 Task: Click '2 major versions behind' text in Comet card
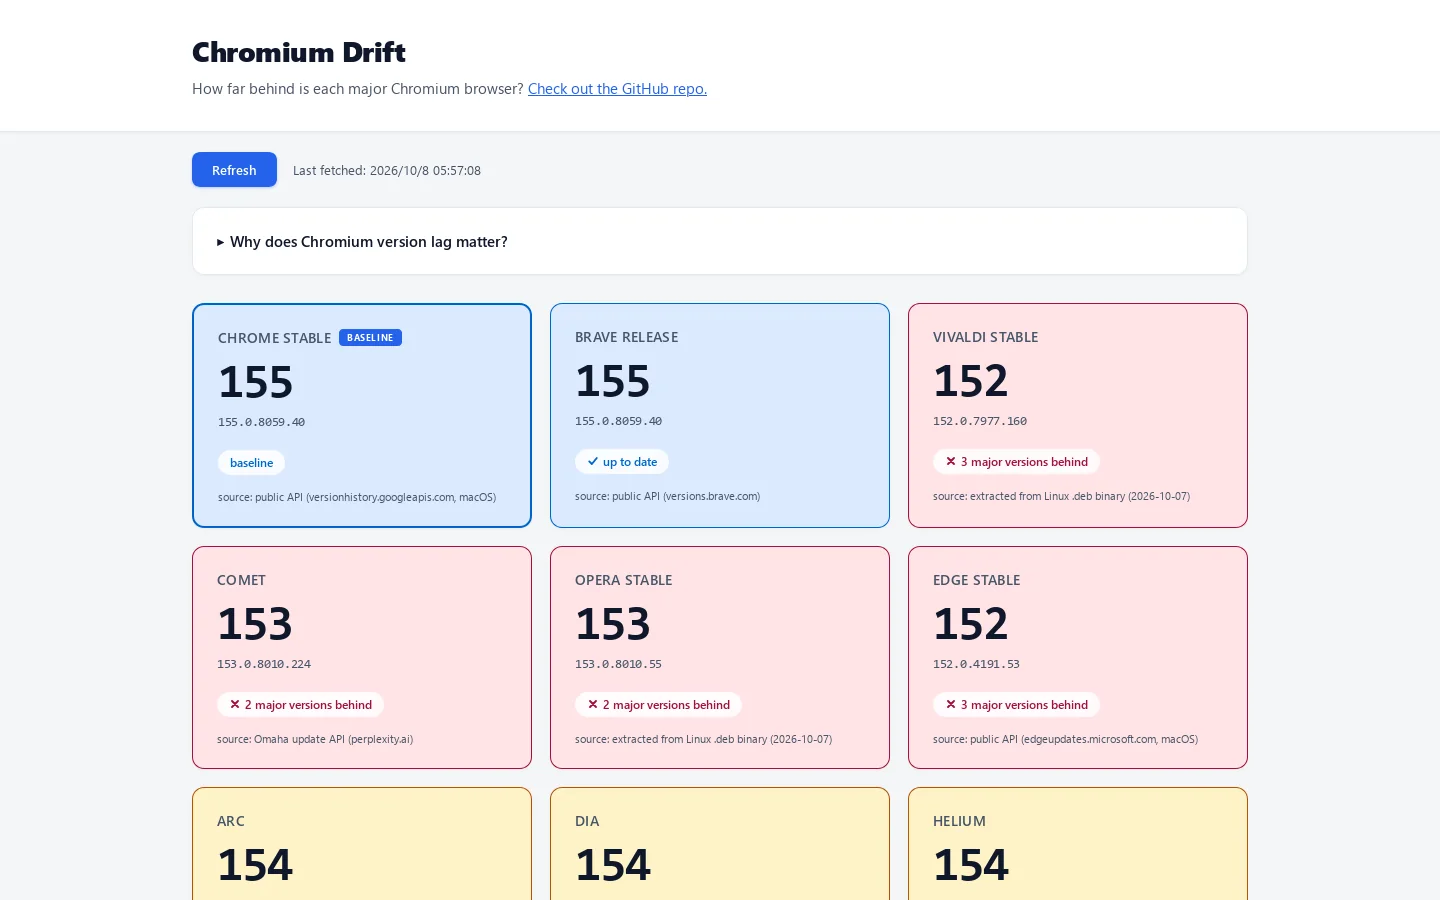pos(308,705)
